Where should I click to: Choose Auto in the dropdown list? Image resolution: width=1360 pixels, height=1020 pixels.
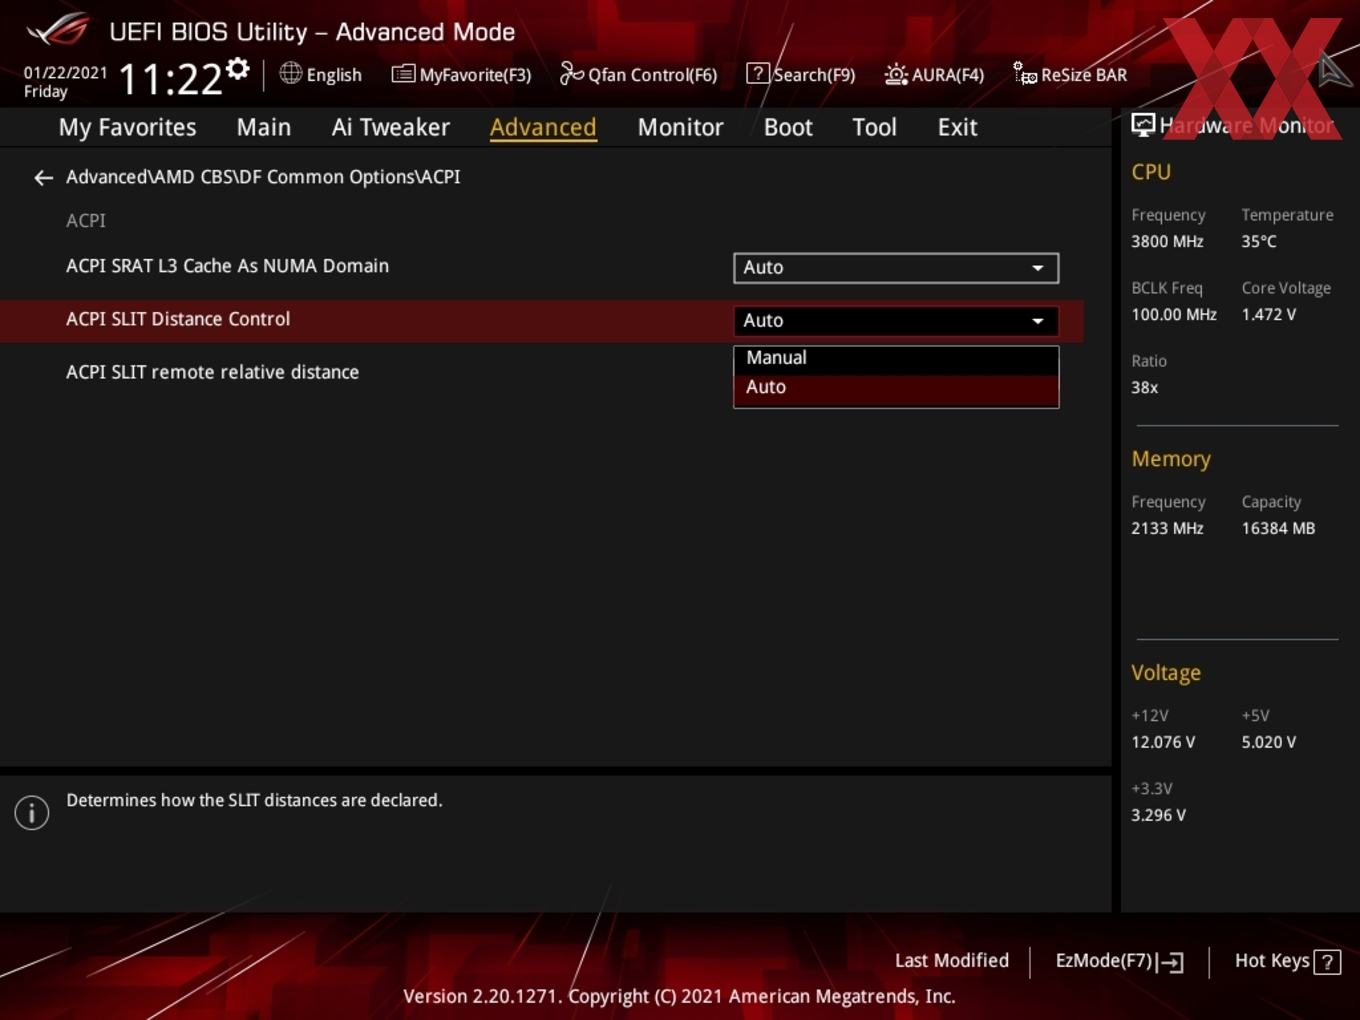coord(896,388)
